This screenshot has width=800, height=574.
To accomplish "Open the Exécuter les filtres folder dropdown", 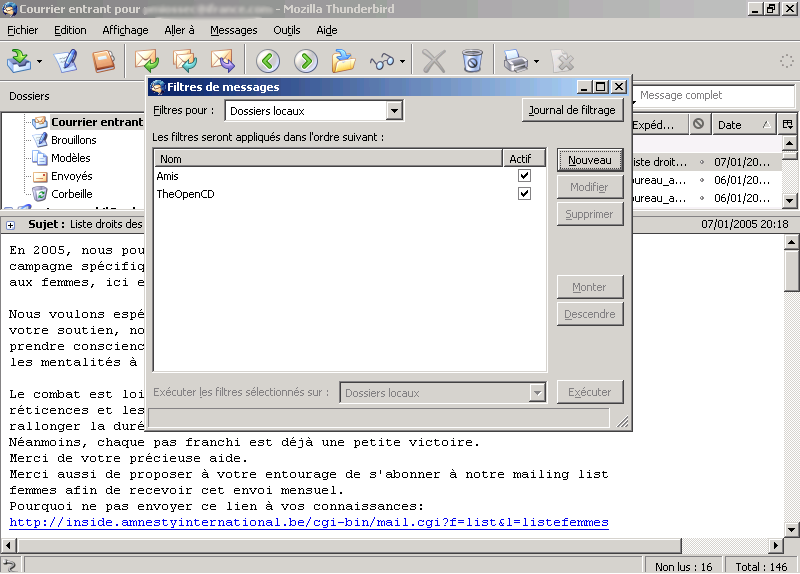I will point(443,393).
